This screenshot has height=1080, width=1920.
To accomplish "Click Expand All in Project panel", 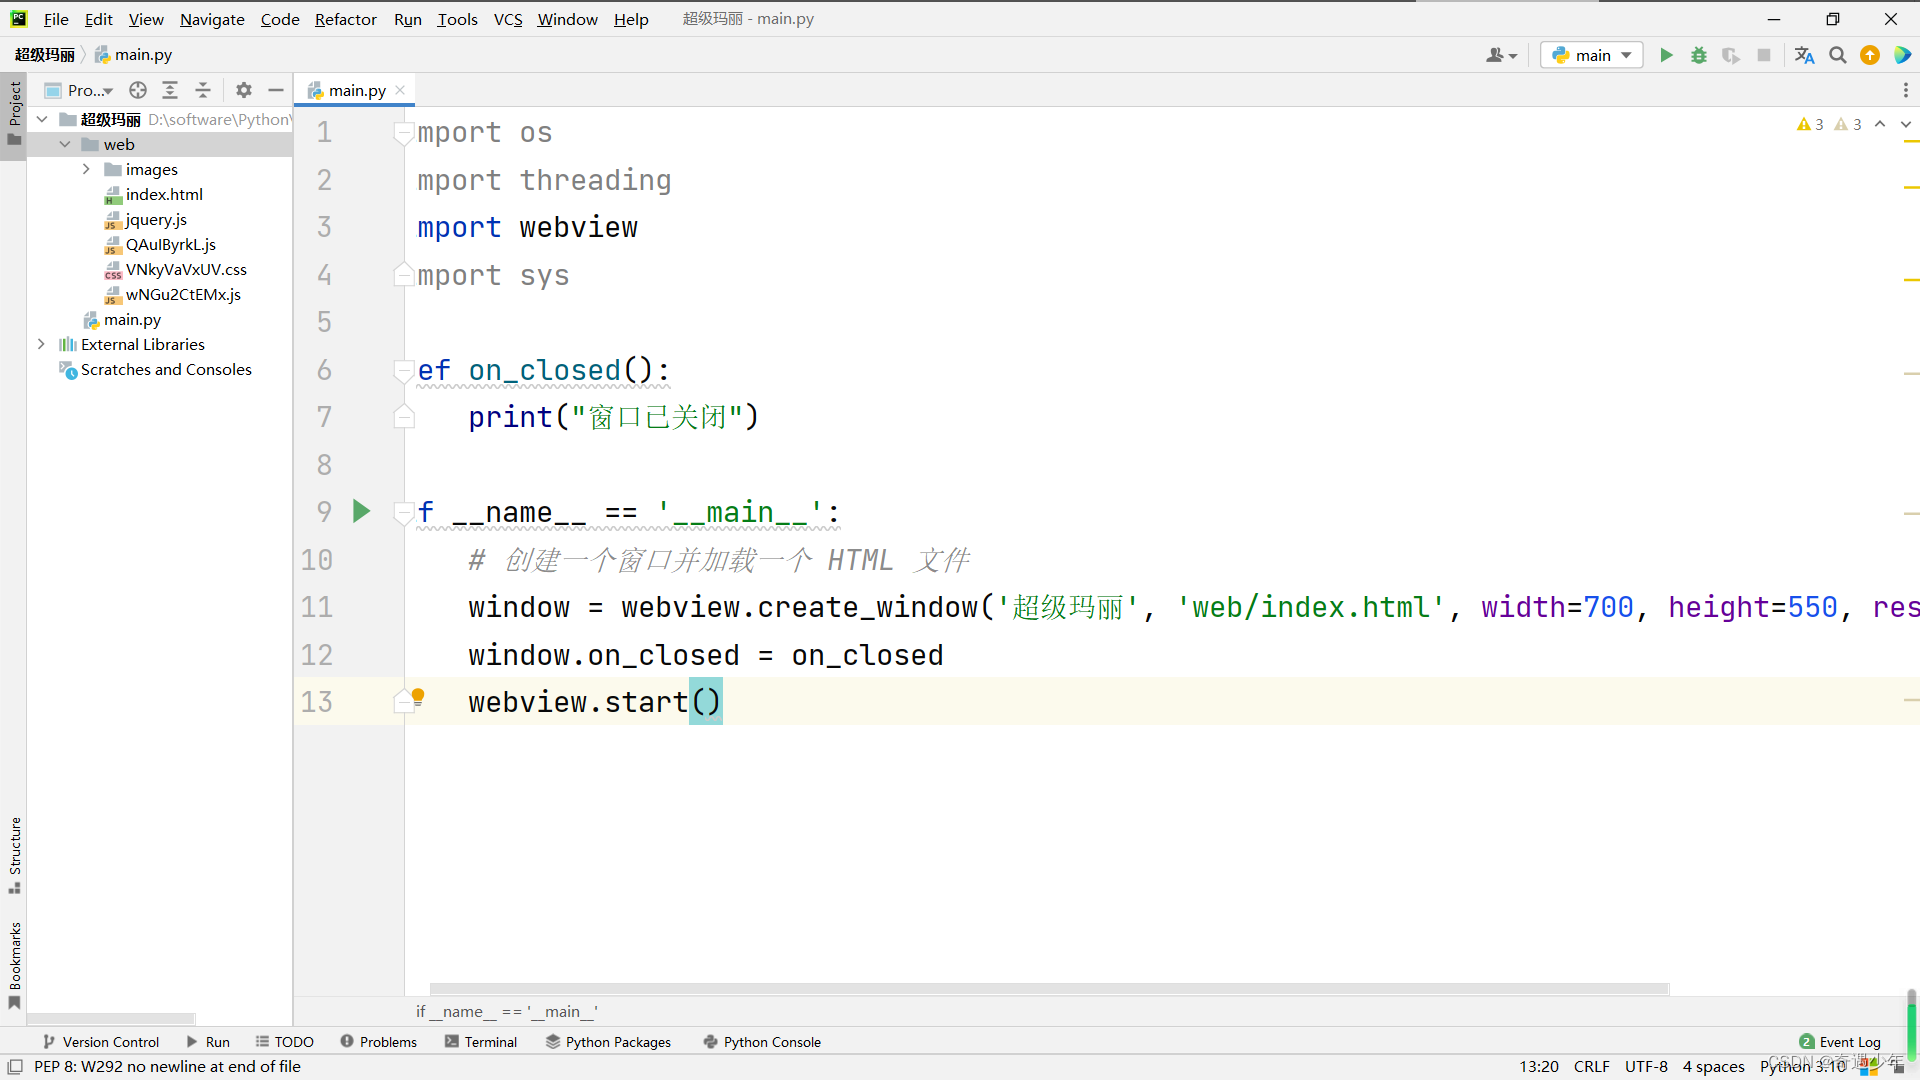I will click(170, 90).
